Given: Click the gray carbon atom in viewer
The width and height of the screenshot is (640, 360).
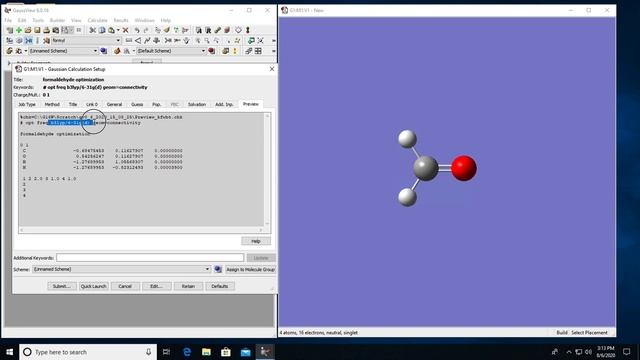Looking at the screenshot, I should pos(426,168).
